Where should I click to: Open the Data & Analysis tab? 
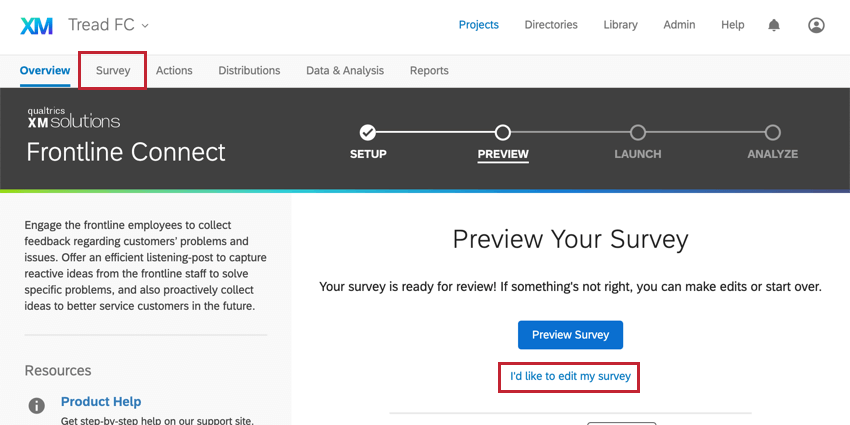[x=345, y=70]
